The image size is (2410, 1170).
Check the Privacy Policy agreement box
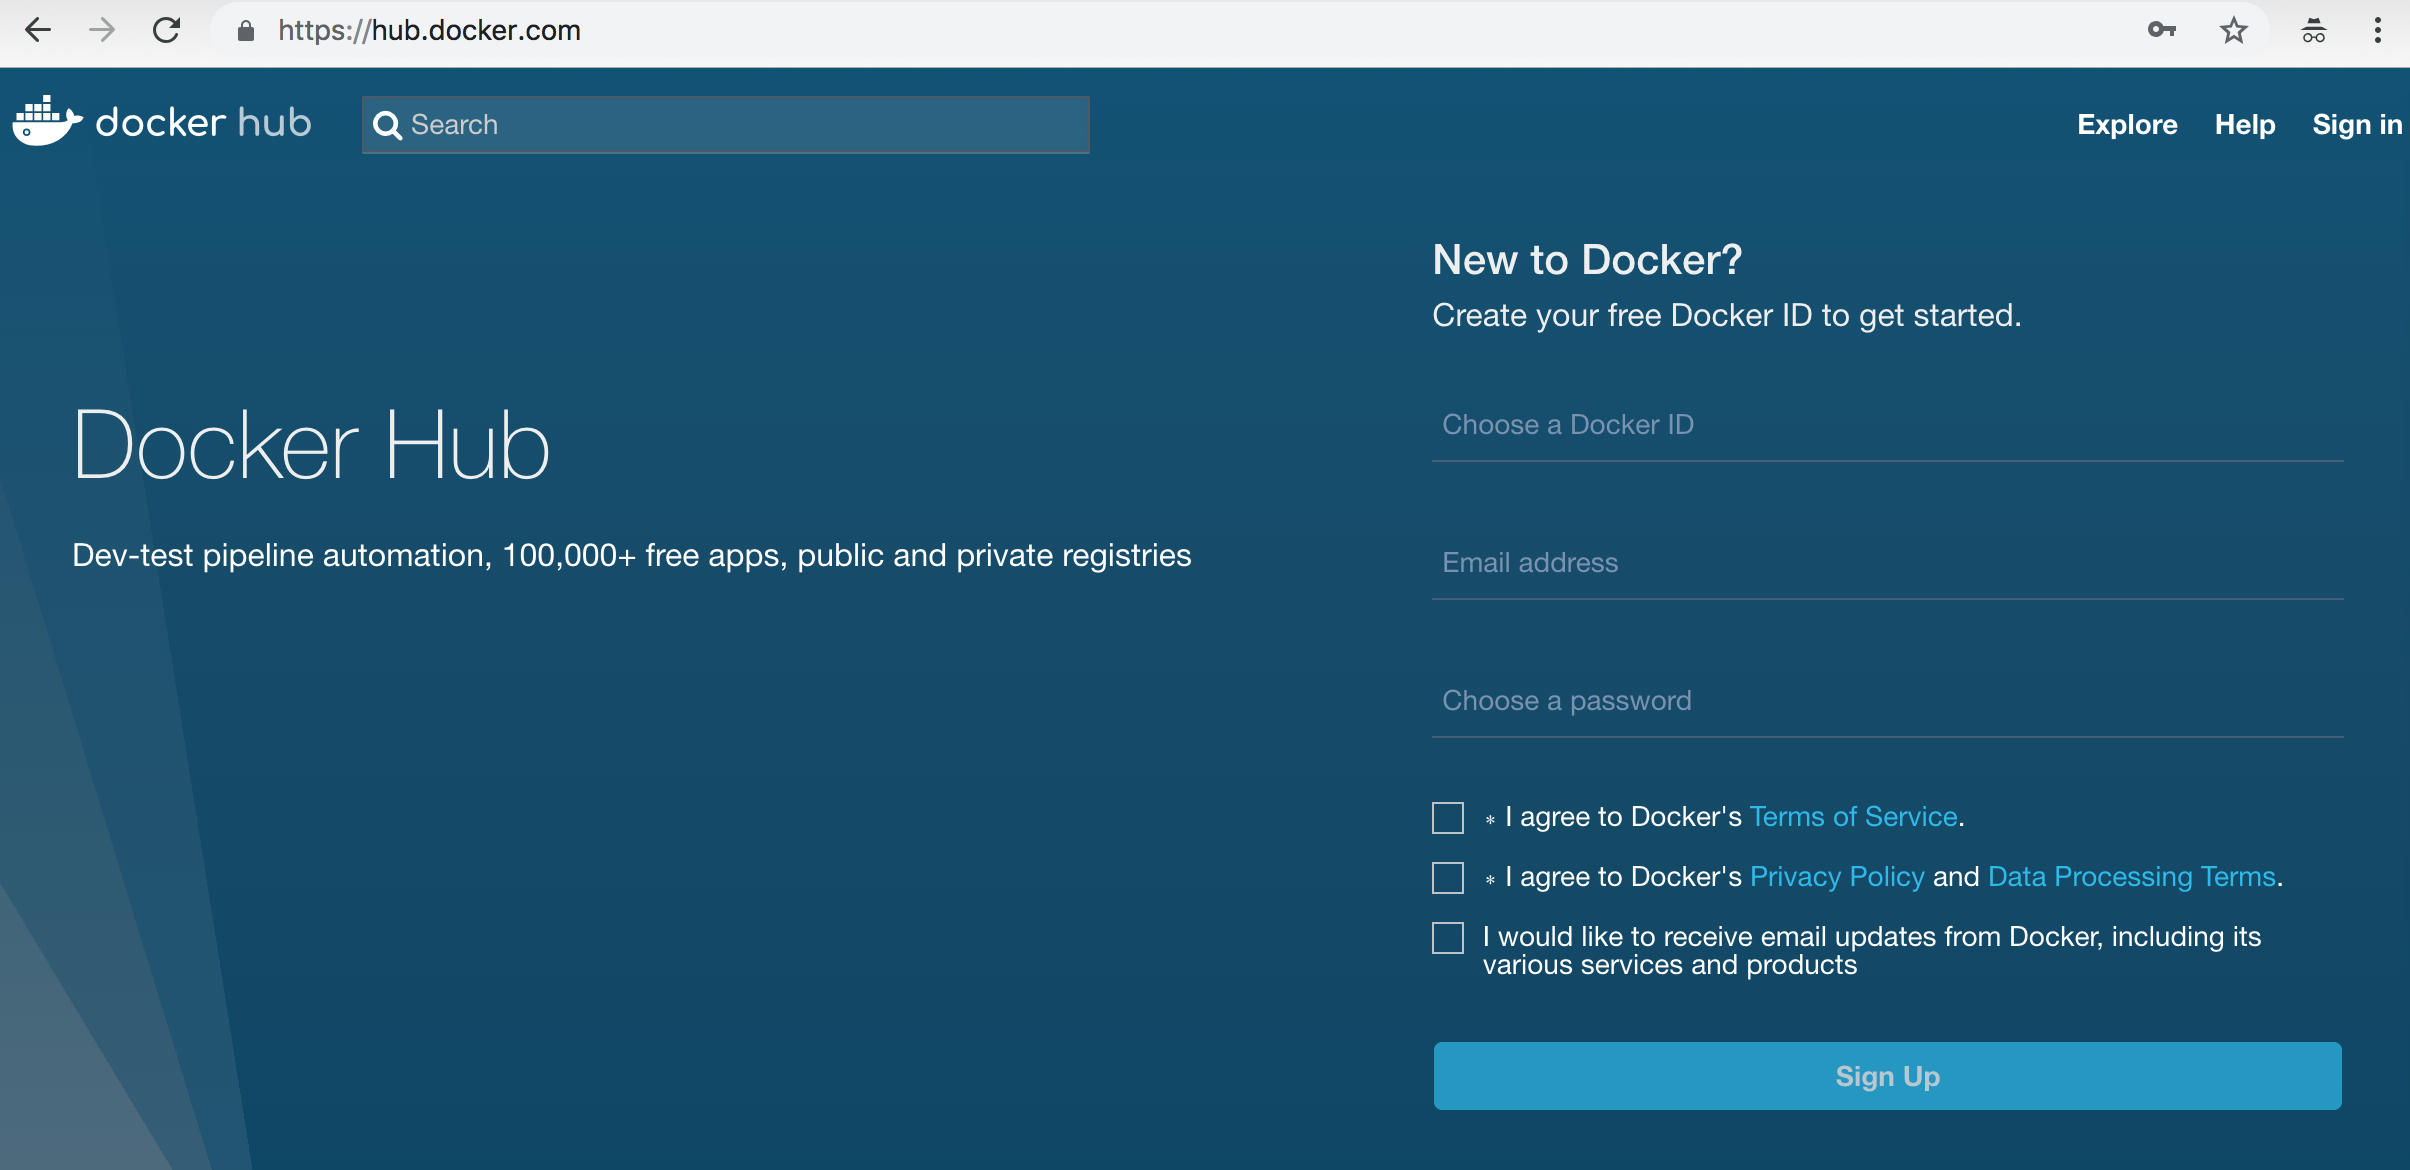click(1447, 877)
